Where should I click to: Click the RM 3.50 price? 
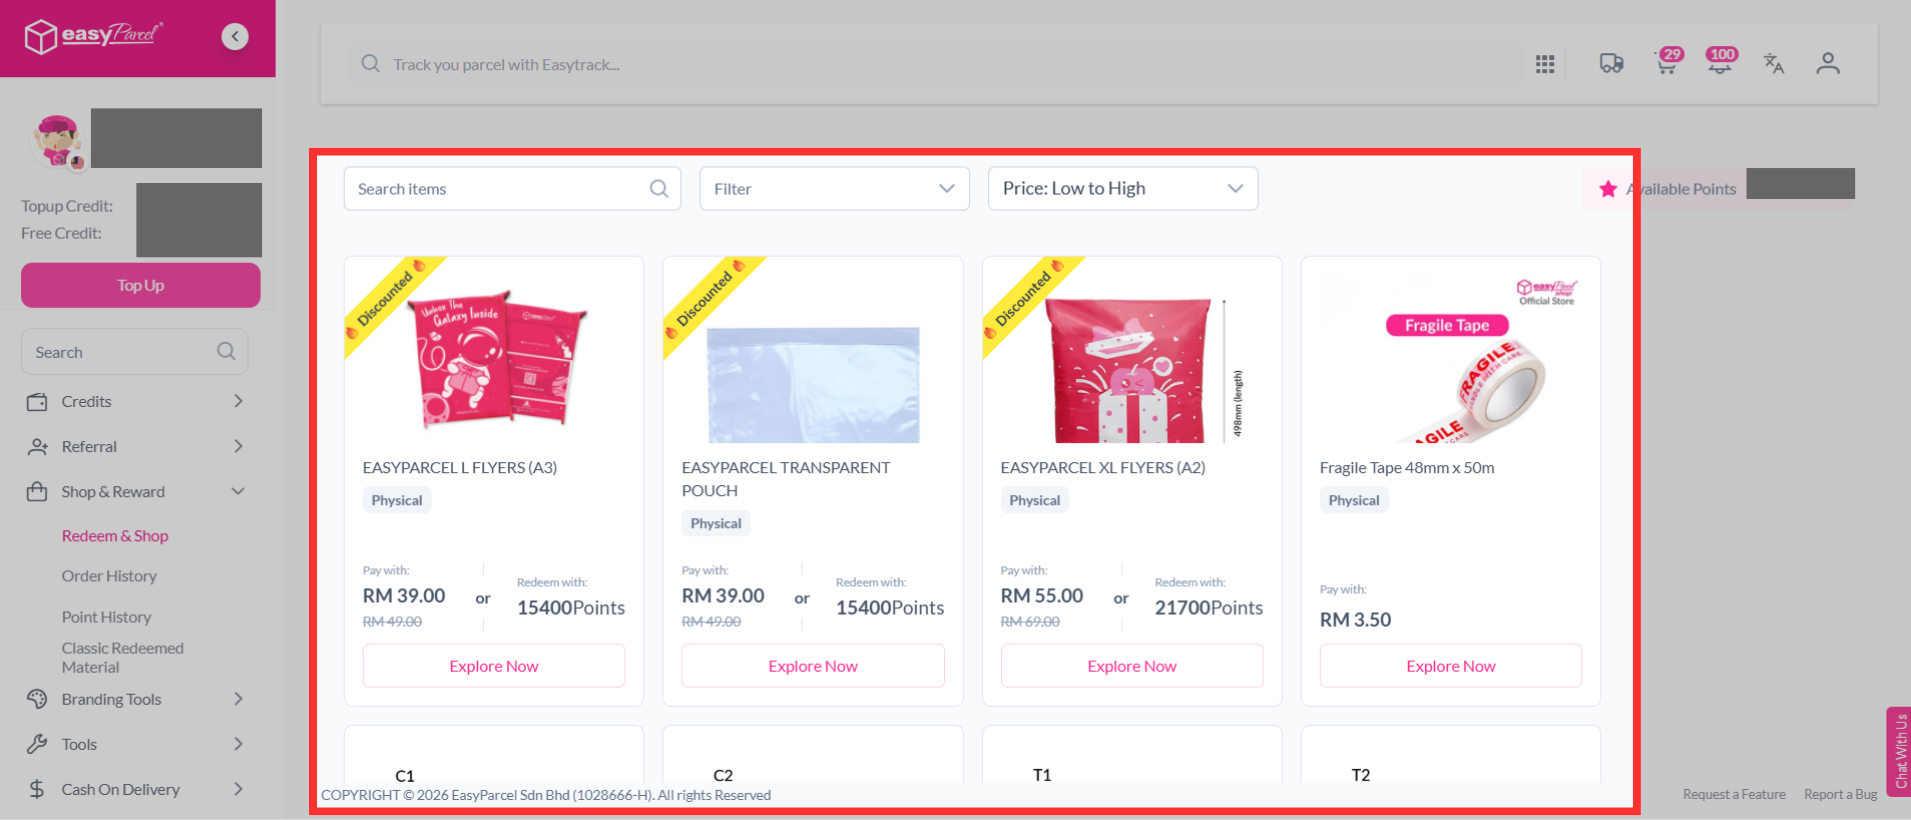click(x=1355, y=620)
